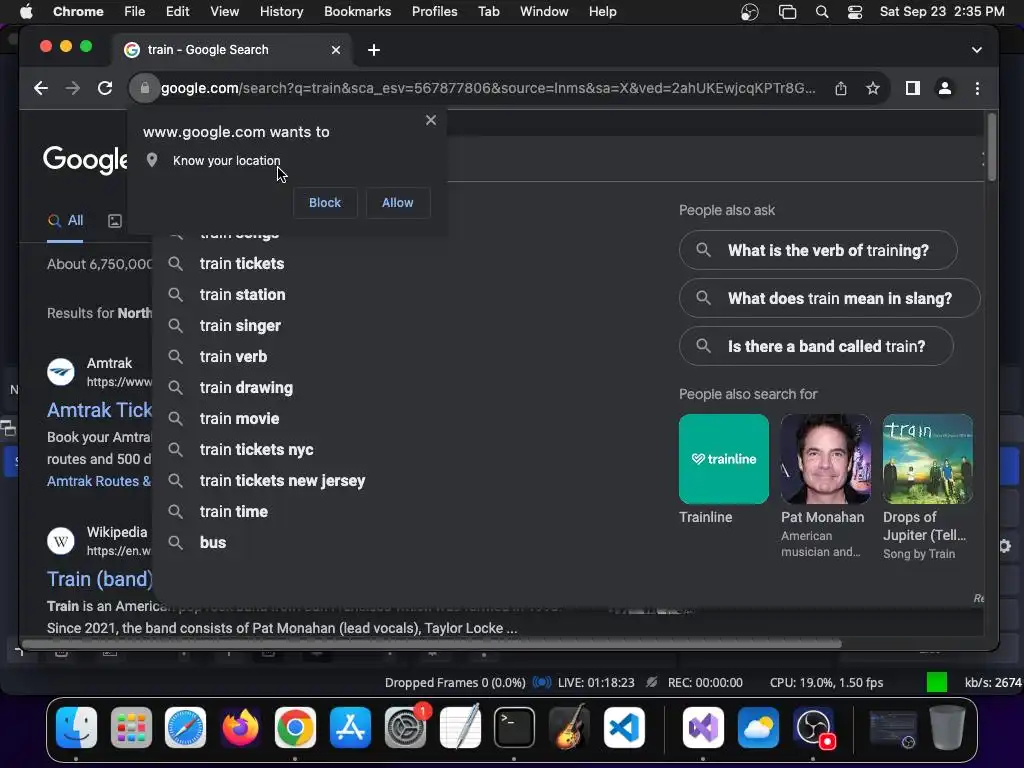Open a new browser tab
Screen dimensions: 1024x768
(x=374, y=50)
